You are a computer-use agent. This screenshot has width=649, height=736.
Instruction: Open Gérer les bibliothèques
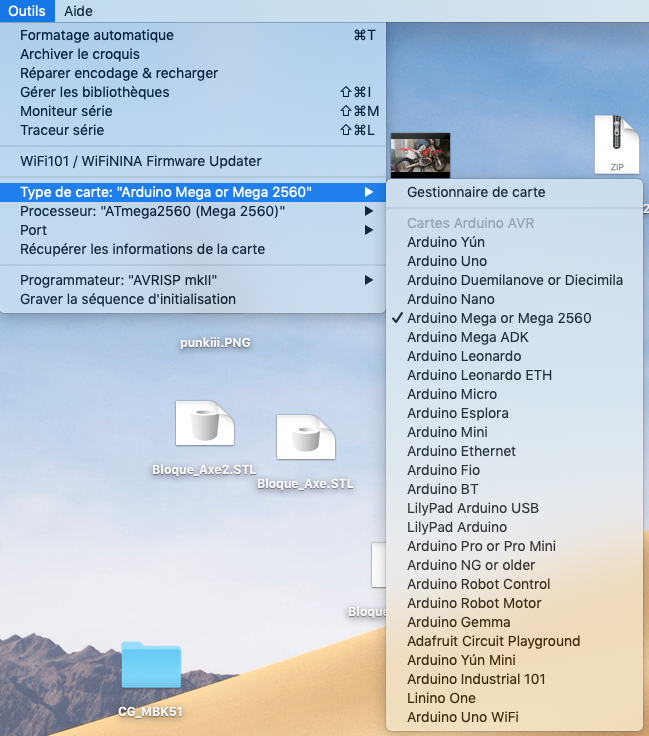(193, 92)
